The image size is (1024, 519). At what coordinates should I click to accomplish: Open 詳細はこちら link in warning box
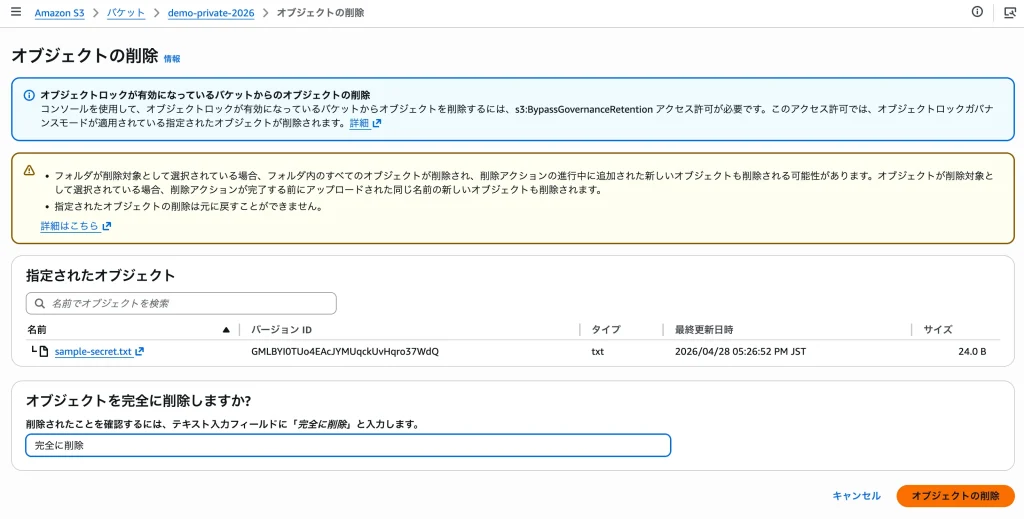(x=70, y=226)
